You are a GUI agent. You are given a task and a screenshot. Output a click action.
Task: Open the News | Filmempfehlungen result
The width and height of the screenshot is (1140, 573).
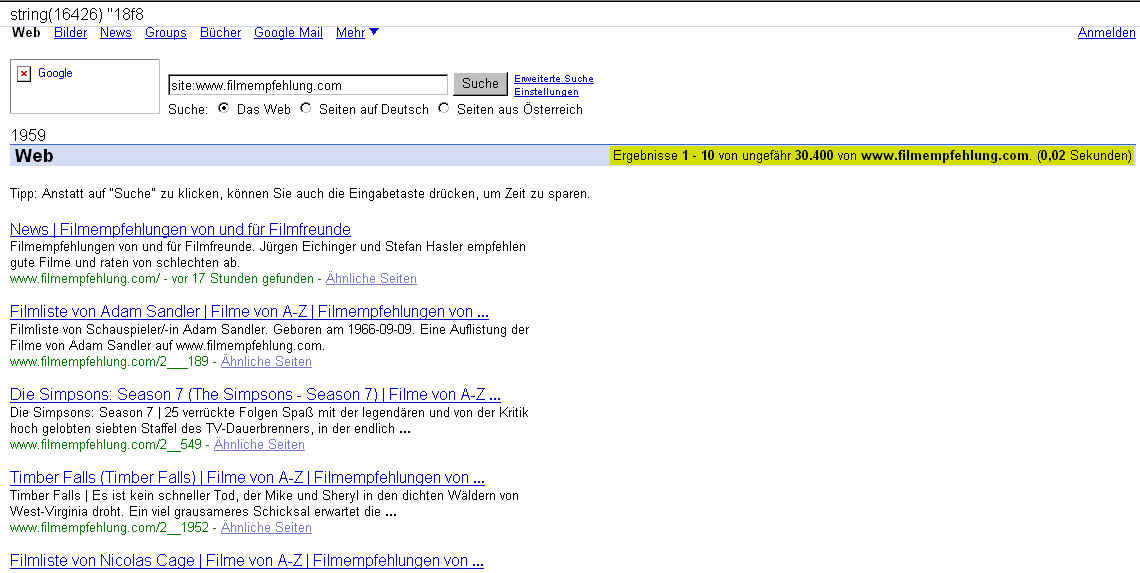pos(180,230)
